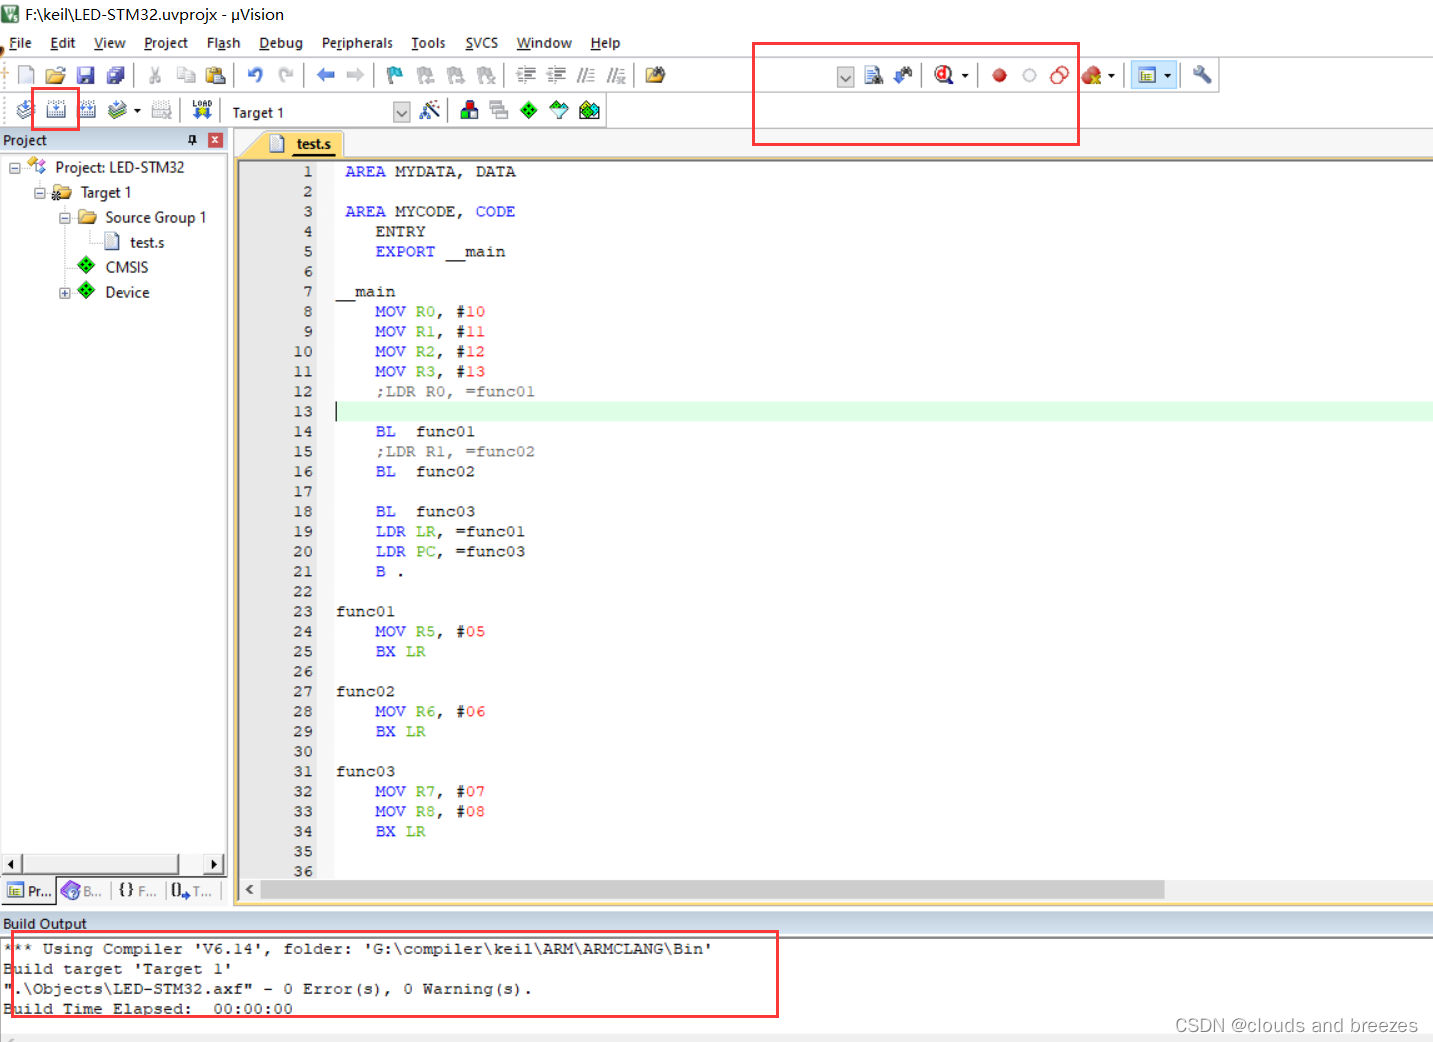The height and width of the screenshot is (1042, 1433).
Task: Uncomment the selection with the crossed // icon
Action: 616,75
